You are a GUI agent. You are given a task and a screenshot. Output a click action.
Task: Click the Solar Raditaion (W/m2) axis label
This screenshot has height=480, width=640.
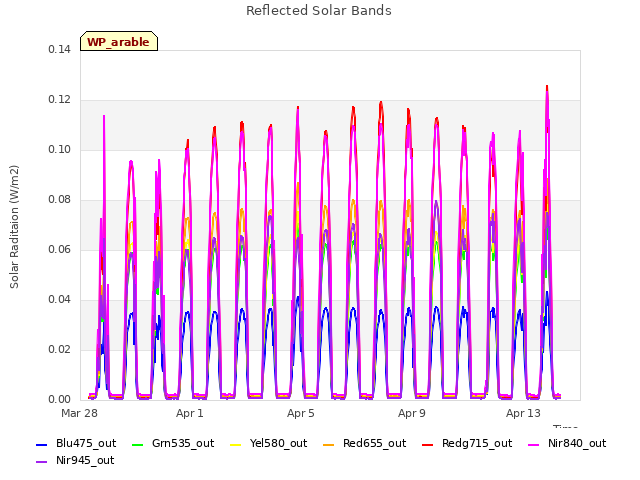14,227
